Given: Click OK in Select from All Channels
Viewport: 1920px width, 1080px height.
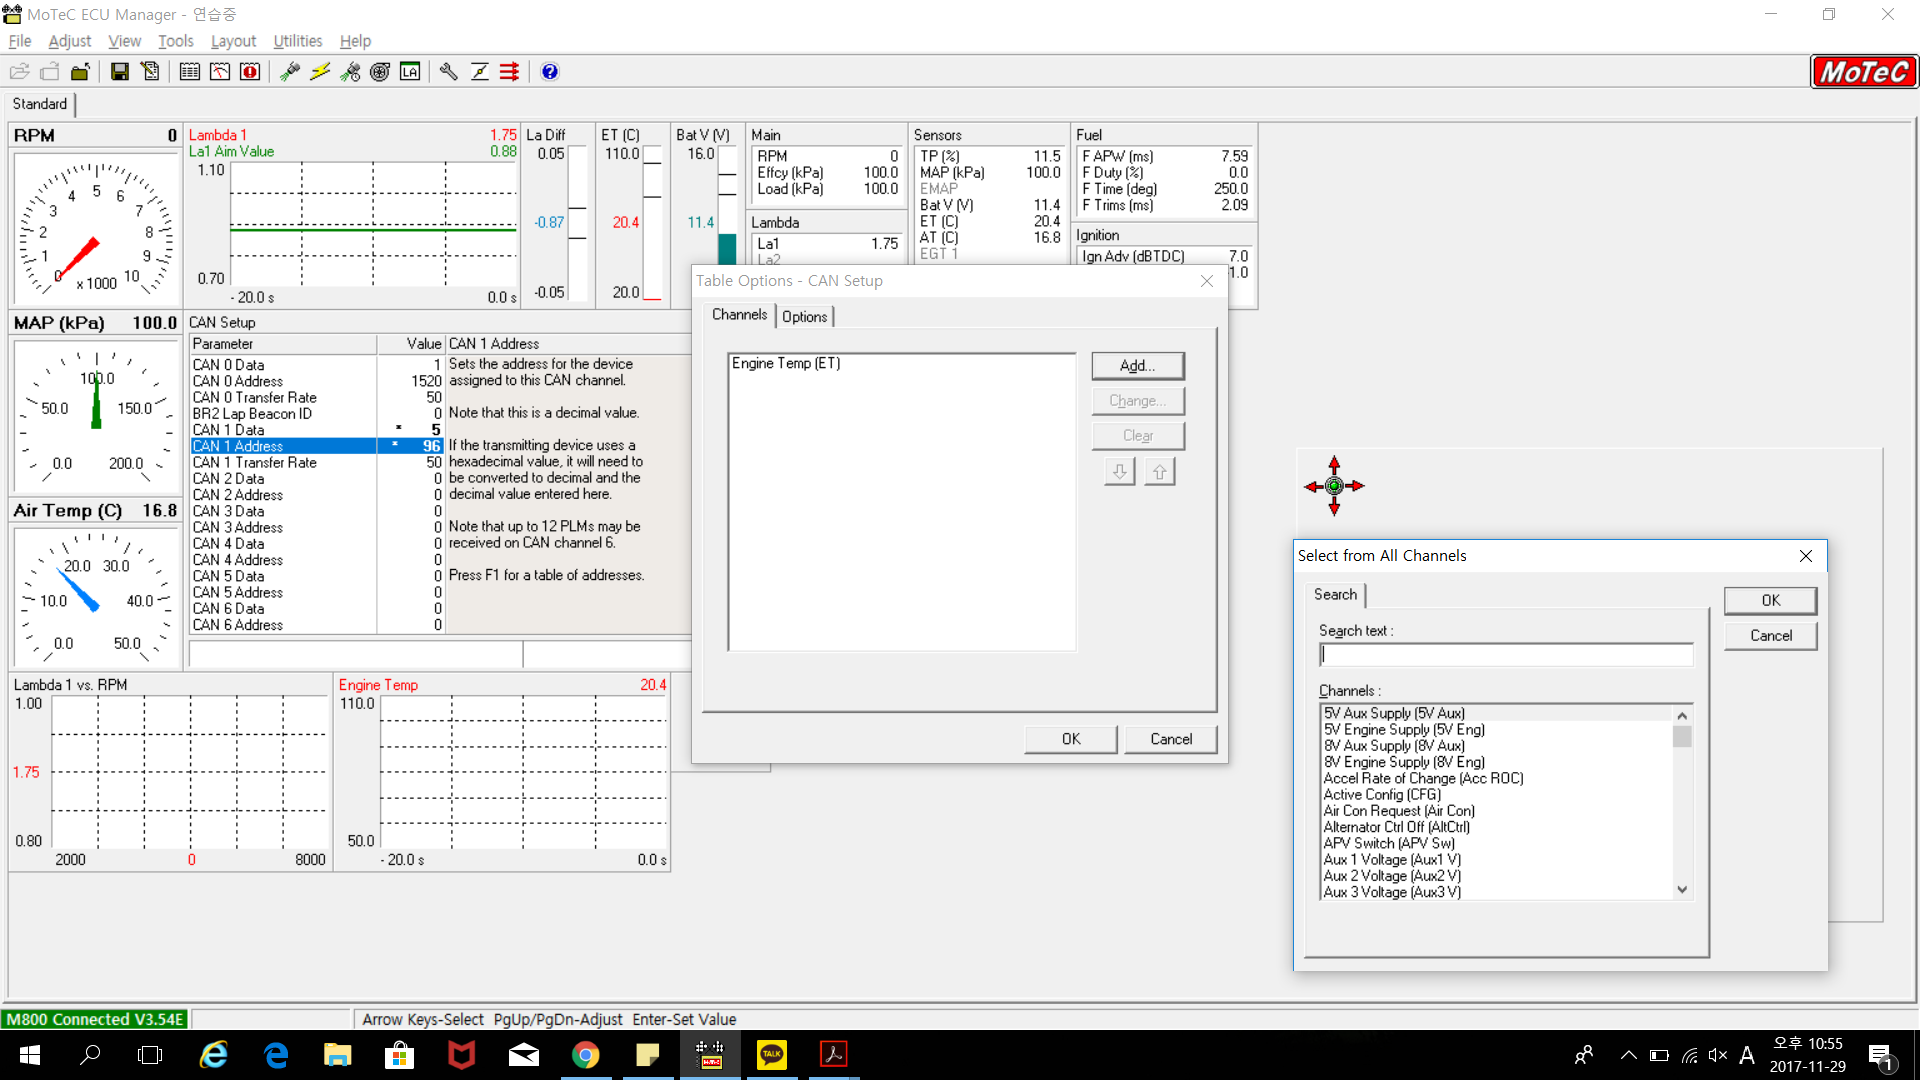Looking at the screenshot, I should (x=1771, y=600).
